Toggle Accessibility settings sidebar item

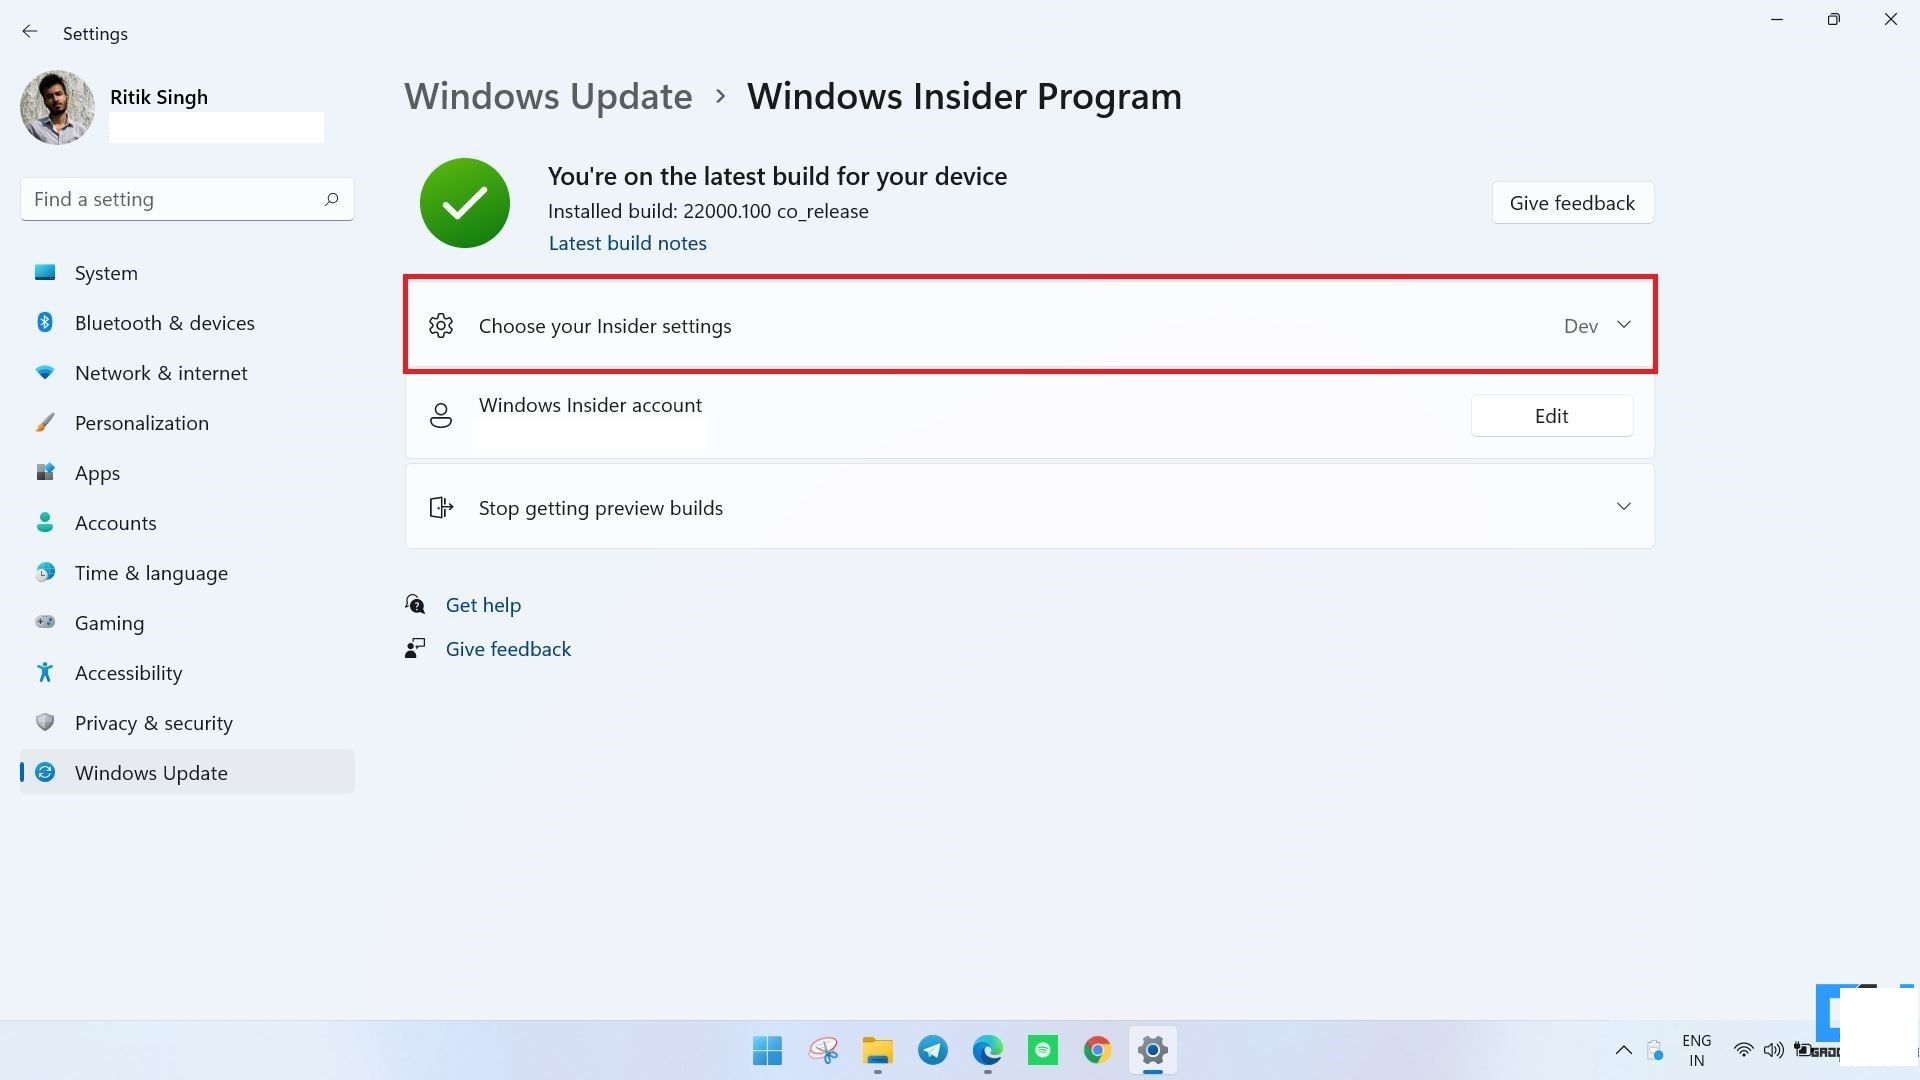128,673
